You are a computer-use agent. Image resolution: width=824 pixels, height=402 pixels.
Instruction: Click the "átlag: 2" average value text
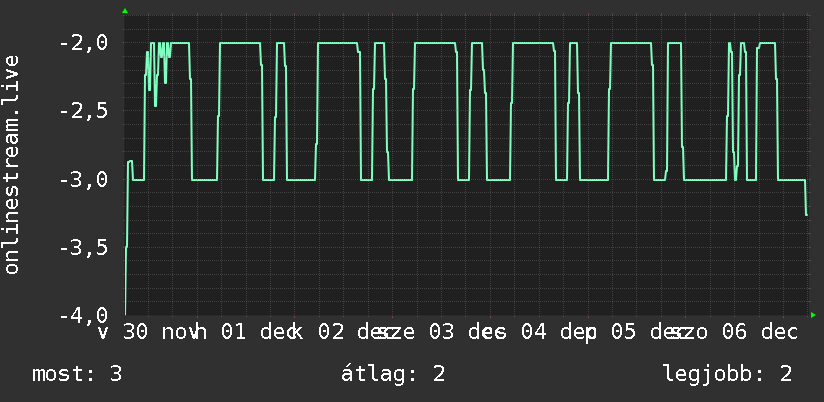pos(393,374)
